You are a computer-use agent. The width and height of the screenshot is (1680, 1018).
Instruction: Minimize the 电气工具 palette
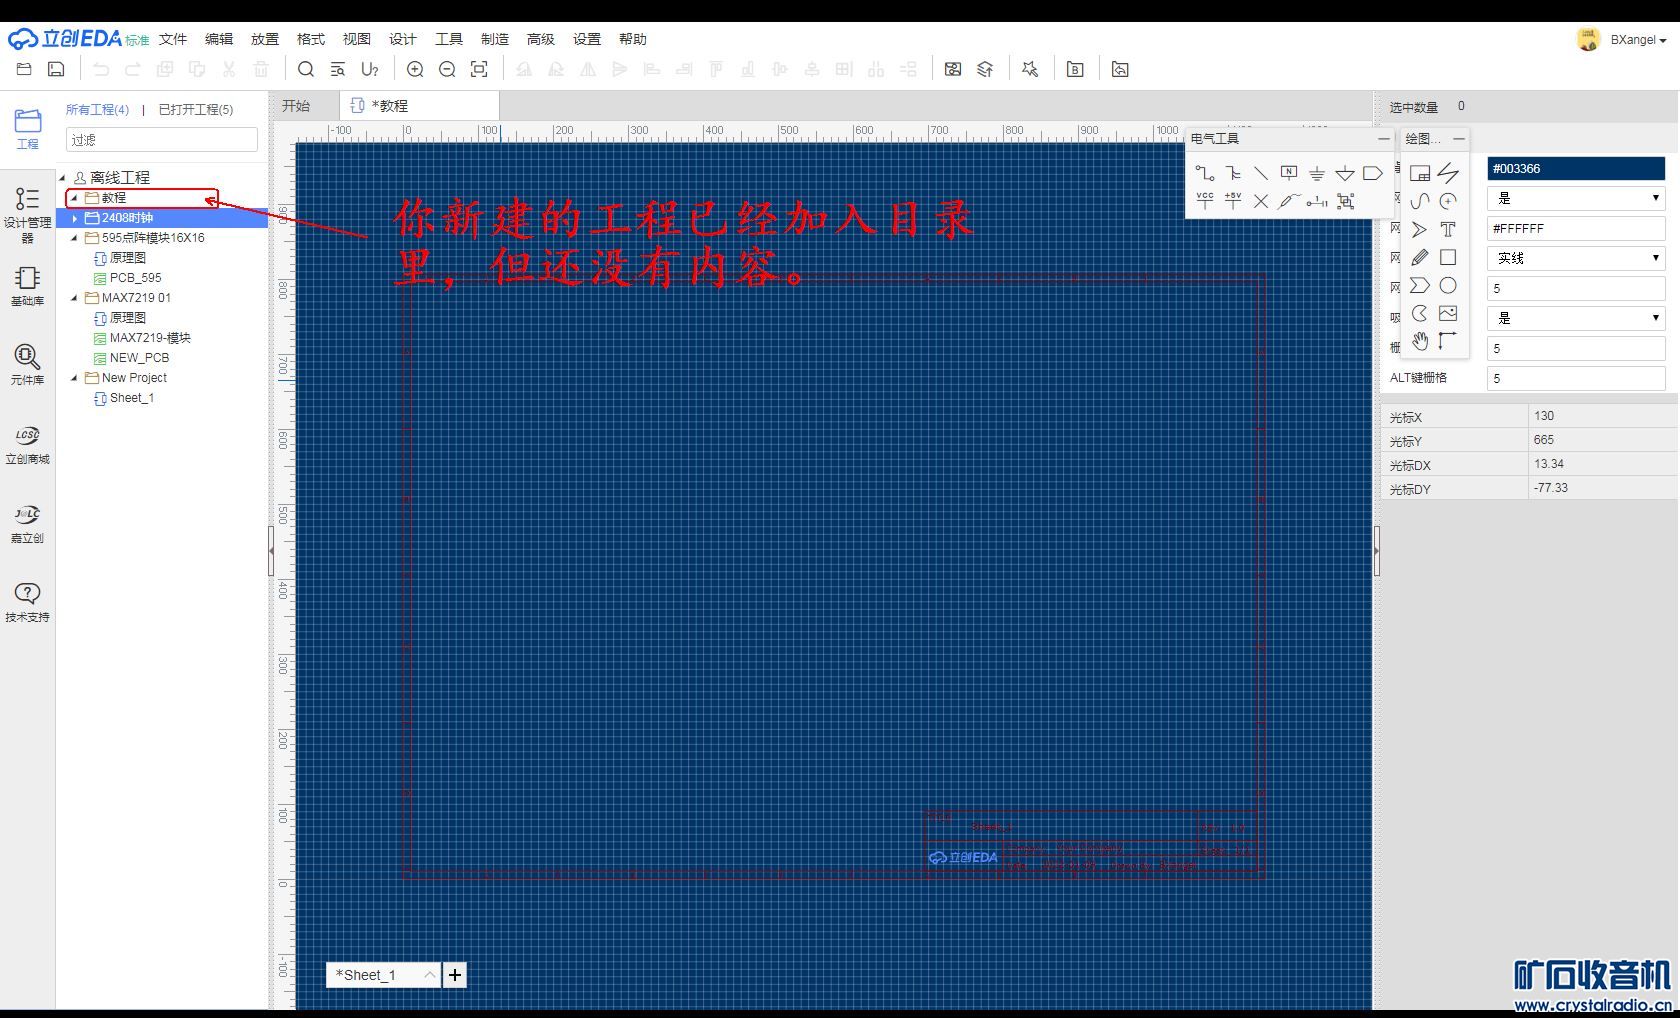tap(1383, 138)
